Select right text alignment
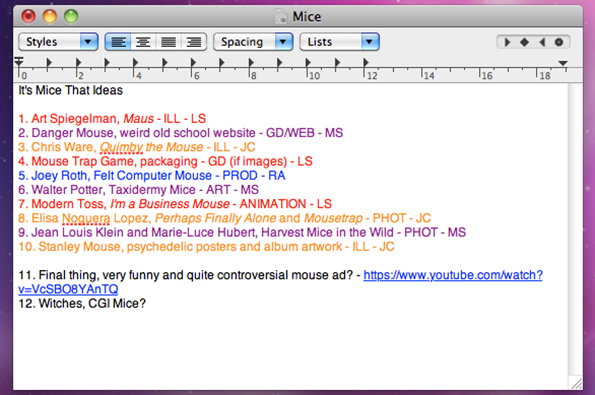 pyautogui.click(x=194, y=42)
